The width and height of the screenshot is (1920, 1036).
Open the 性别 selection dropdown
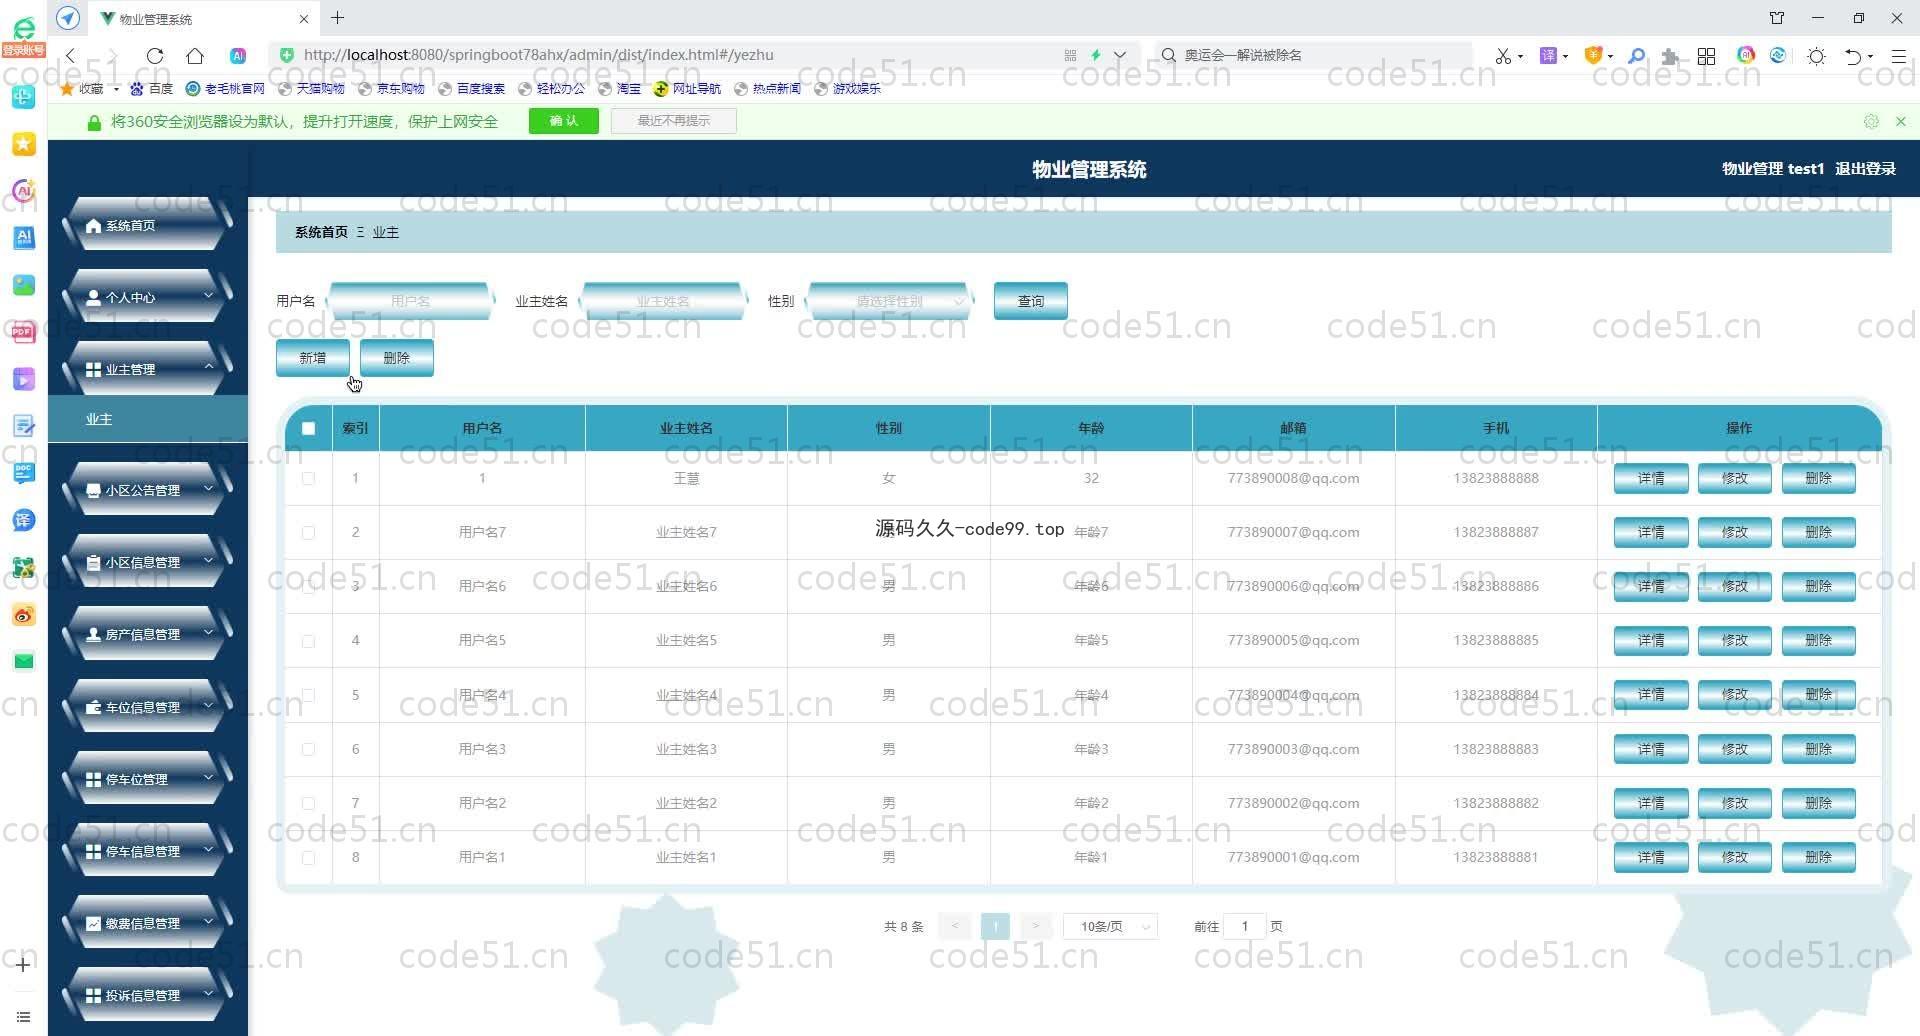coord(888,301)
